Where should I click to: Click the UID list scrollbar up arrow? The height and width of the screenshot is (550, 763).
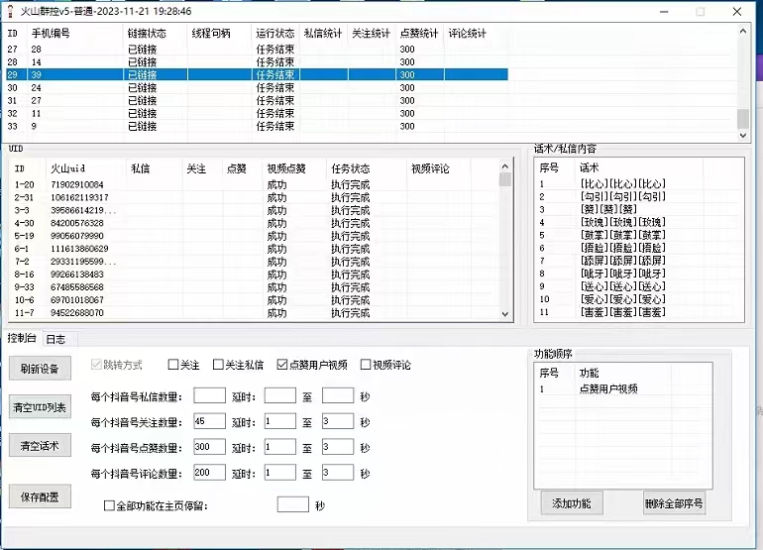pos(505,167)
